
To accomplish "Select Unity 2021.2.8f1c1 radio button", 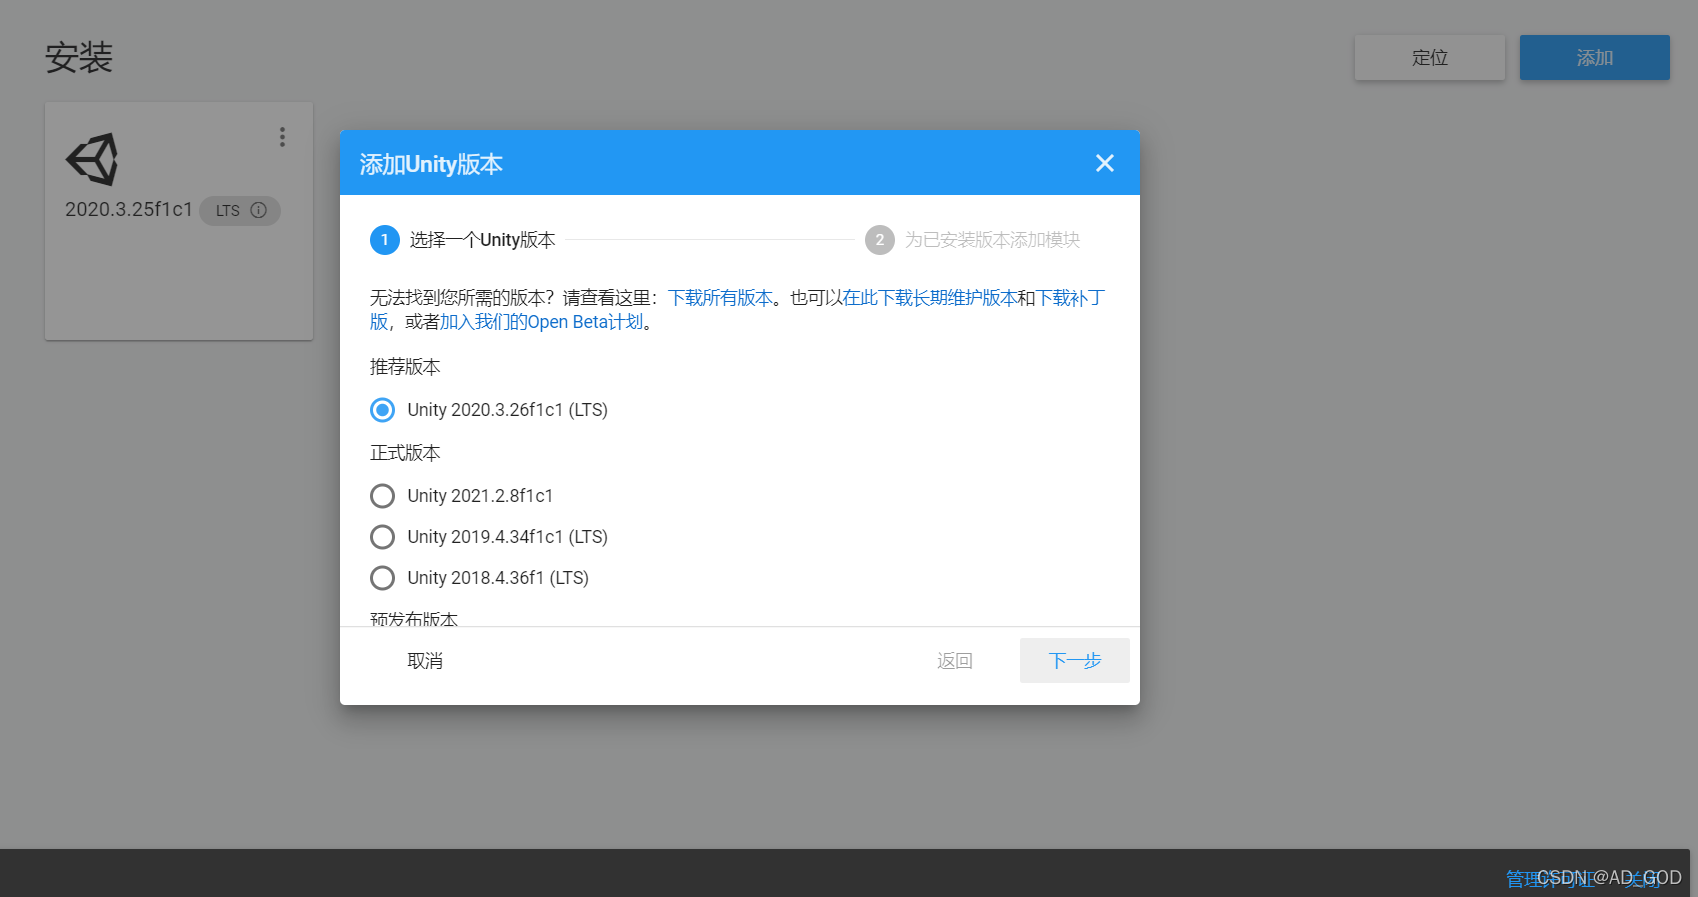I will pos(382,496).
